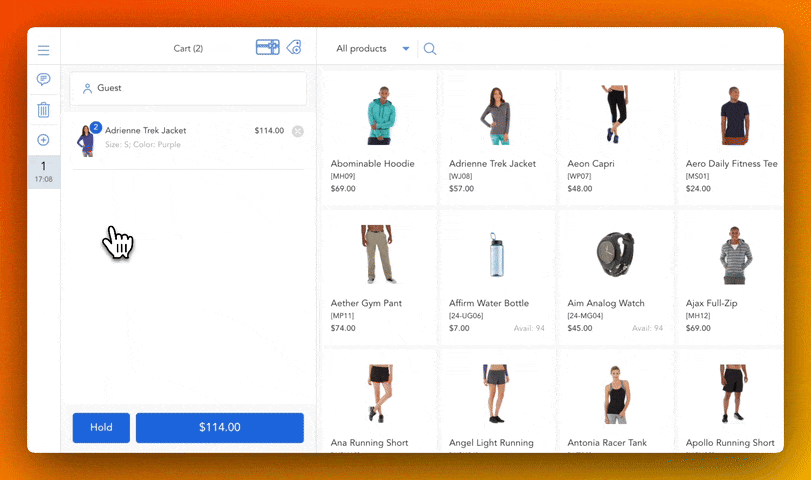811x480 pixels.
Task: Select the Aim Analog Watch product
Action: (x=614, y=274)
